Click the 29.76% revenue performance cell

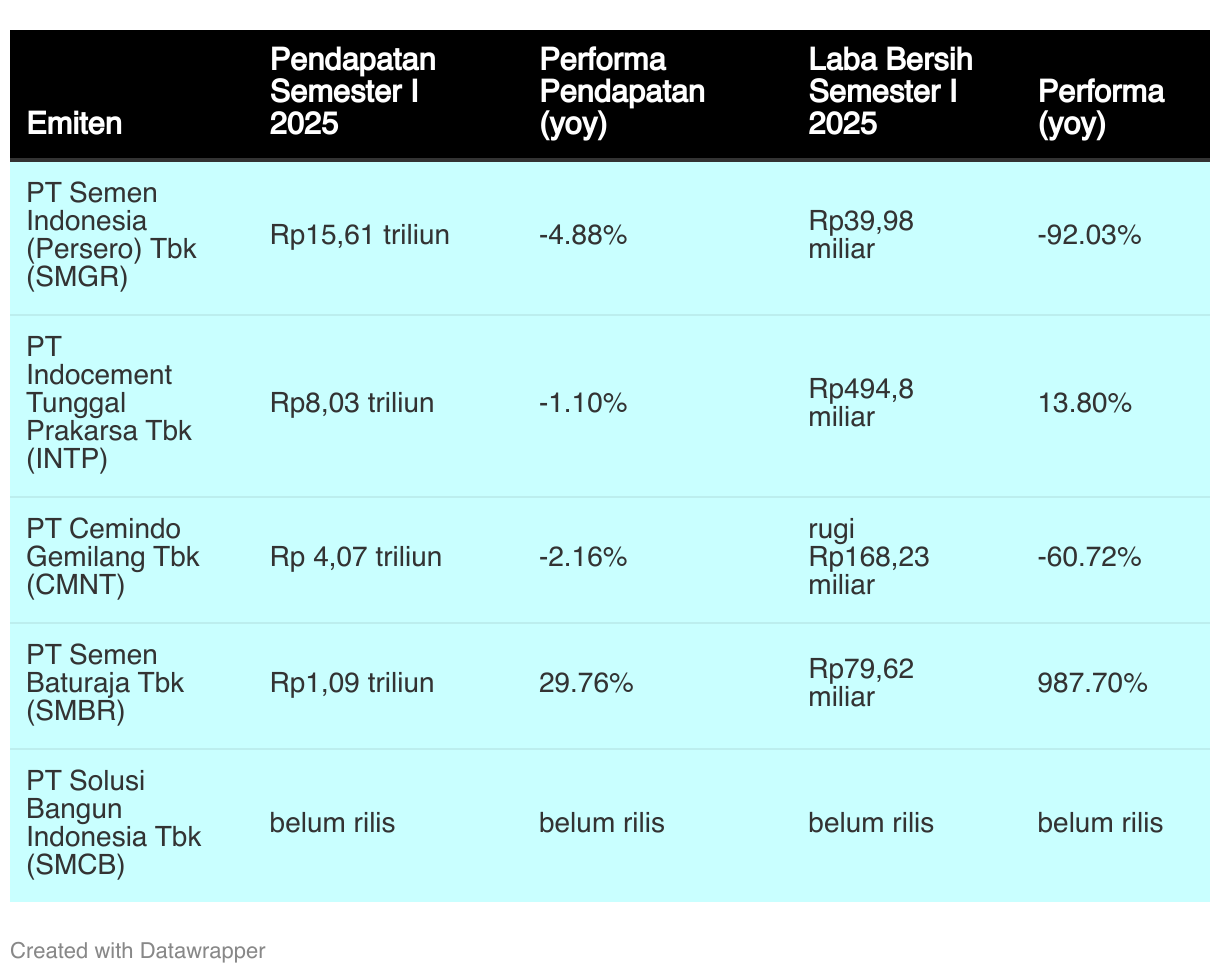click(586, 683)
